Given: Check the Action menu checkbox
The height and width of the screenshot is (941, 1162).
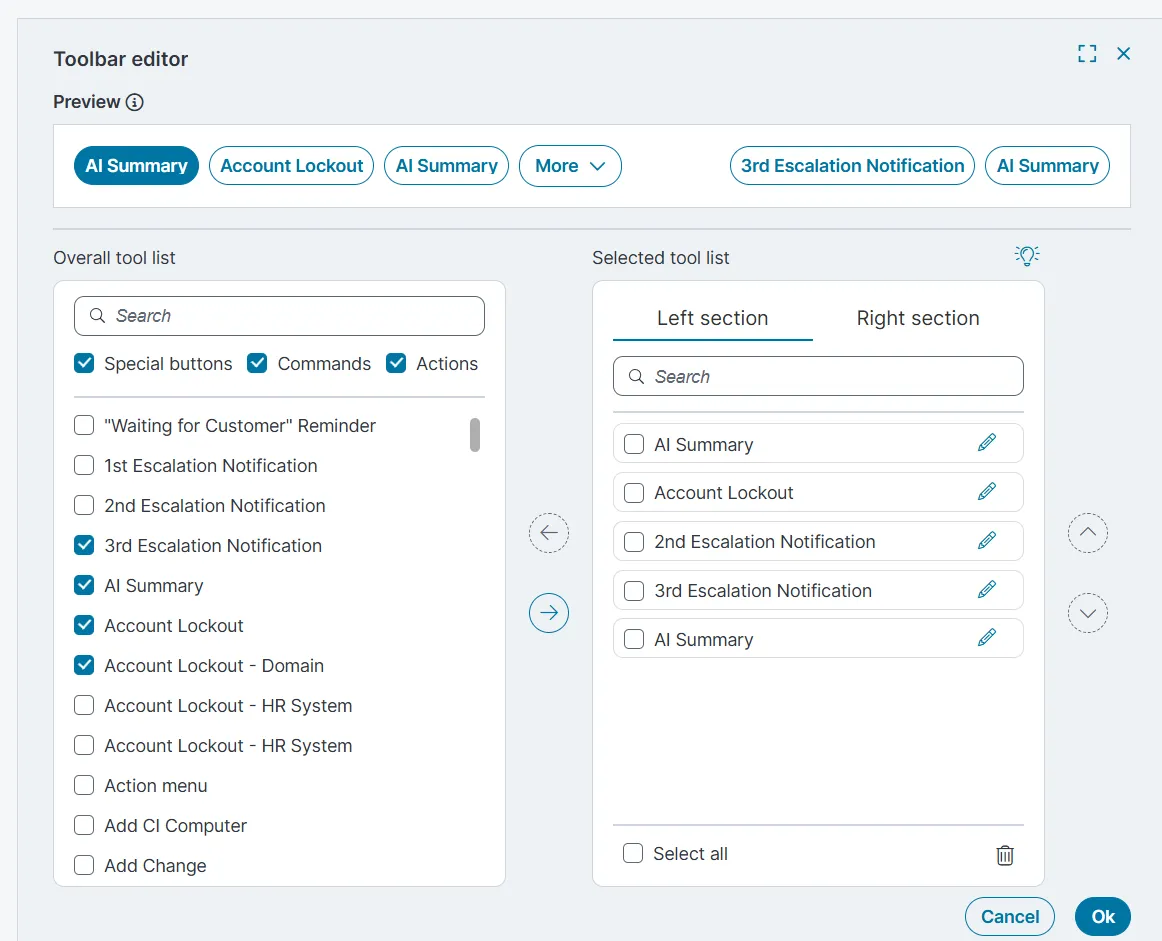Looking at the screenshot, I should click(x=84, y=785).
